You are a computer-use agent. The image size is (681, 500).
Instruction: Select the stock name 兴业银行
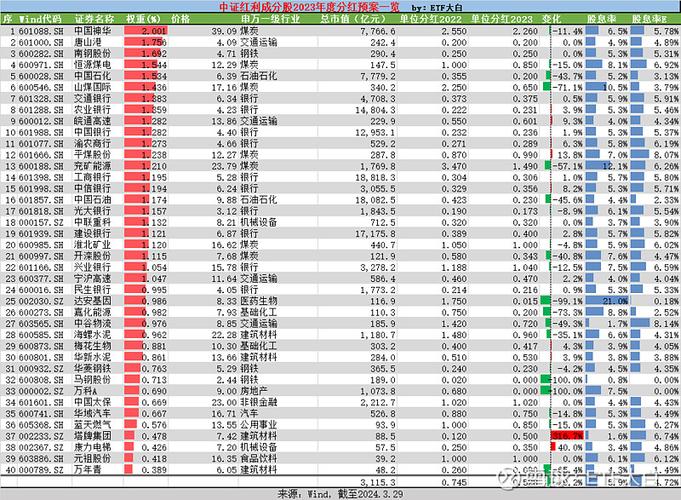click(93, 268)
